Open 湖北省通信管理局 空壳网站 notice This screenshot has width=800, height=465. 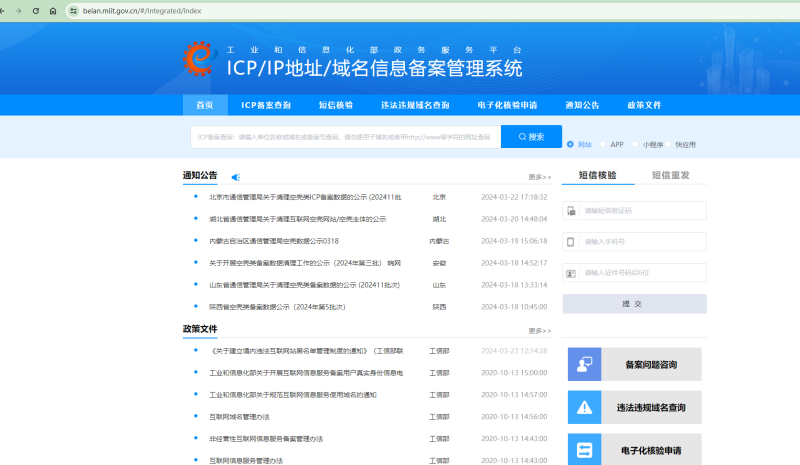click(x=297, y=219)
